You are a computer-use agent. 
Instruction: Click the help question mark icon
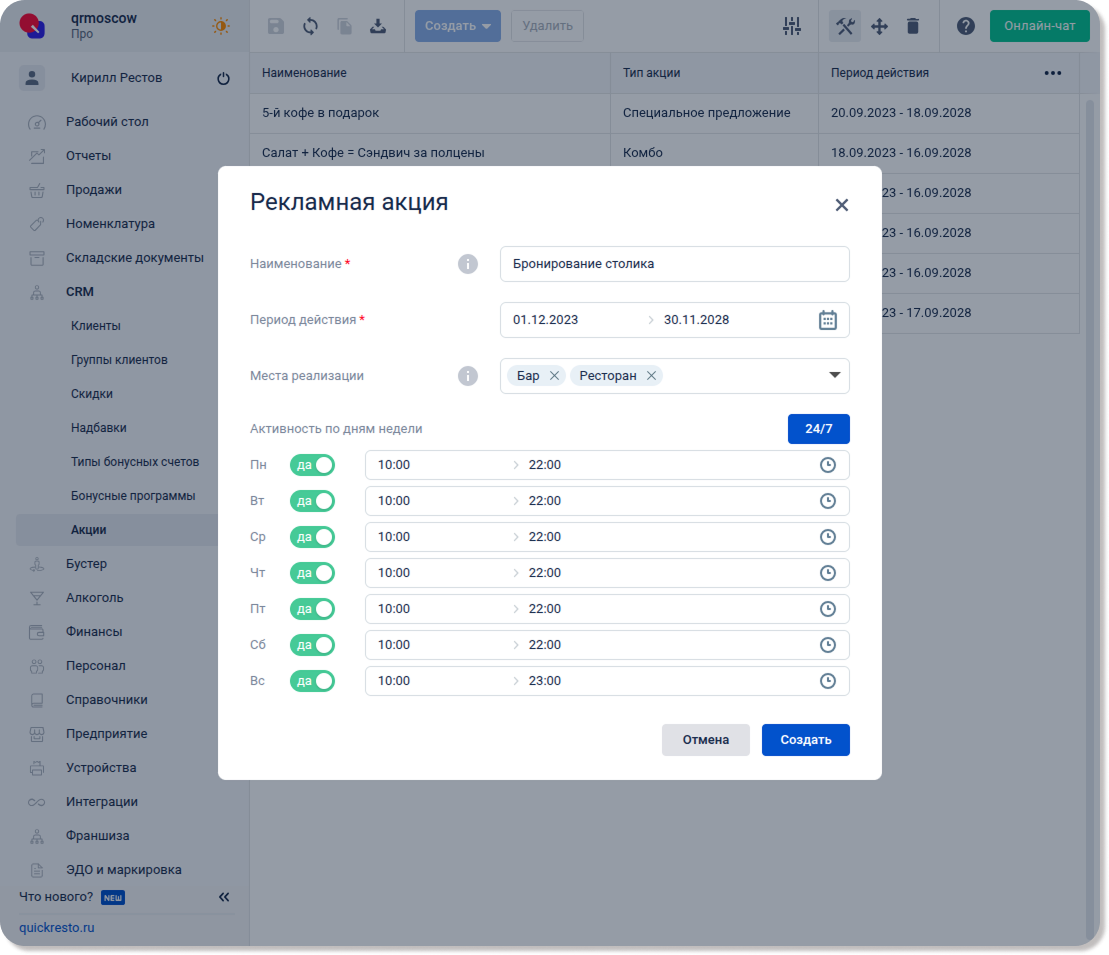pos(965,26)
